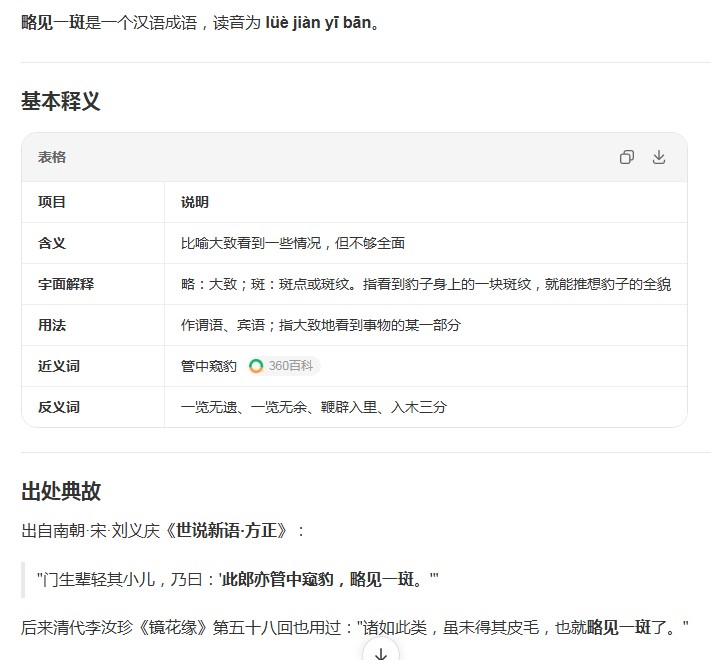Copy the table with the copy icon
The width and height of the screenshot is (711, 660).
[627, 157]
